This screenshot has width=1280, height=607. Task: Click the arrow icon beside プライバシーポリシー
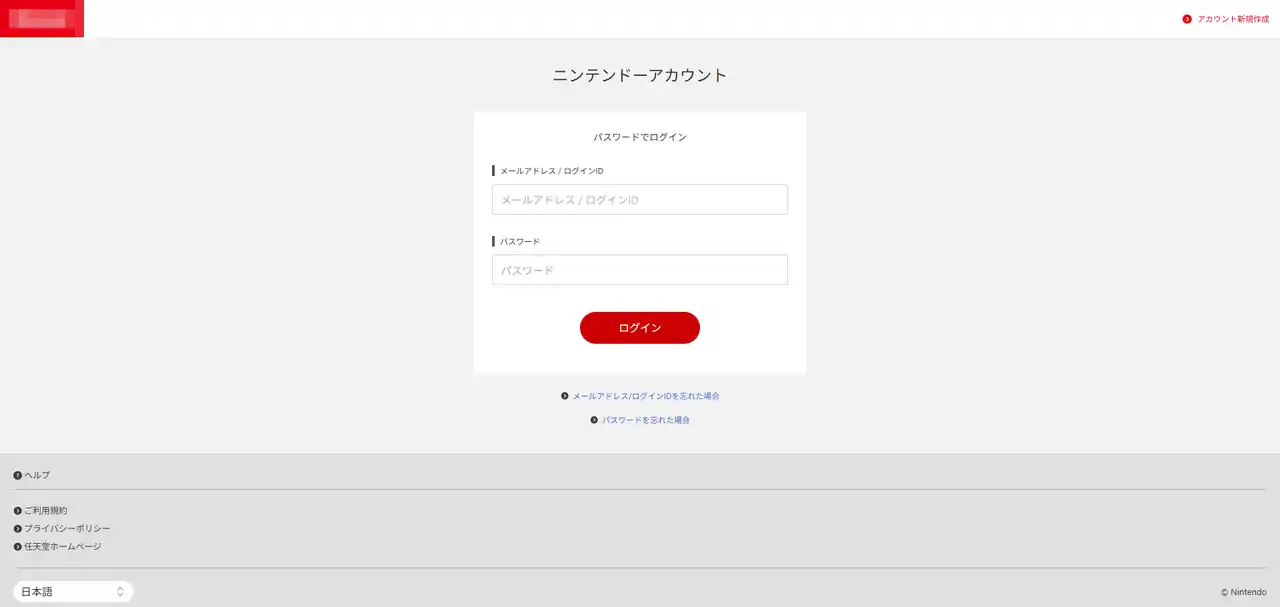pos(18,529)
